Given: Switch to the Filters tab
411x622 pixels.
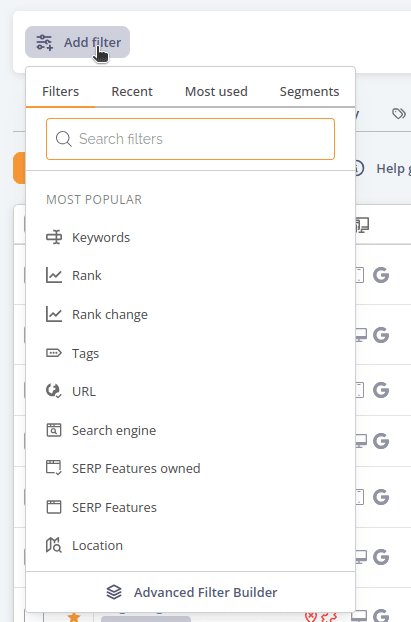Looking at the screenshot, I should pyautogui.click(x=60, y=92).
